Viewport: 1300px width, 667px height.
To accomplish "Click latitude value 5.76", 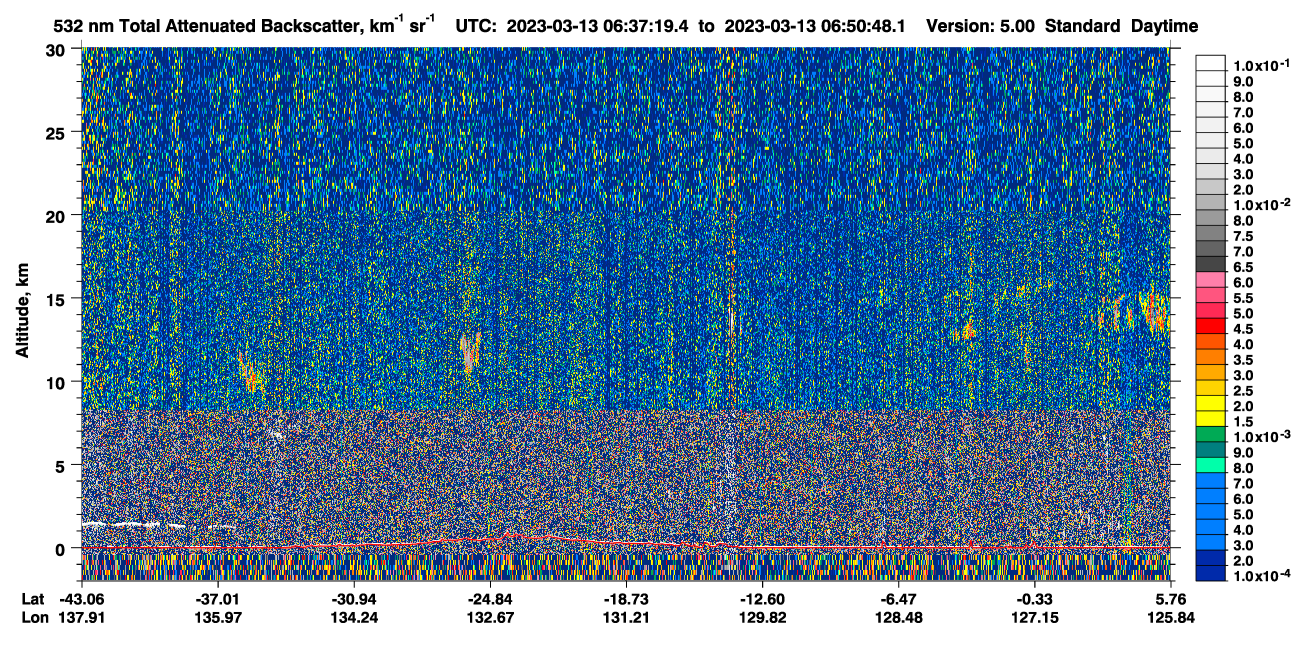I will [x=1169, y=598].
